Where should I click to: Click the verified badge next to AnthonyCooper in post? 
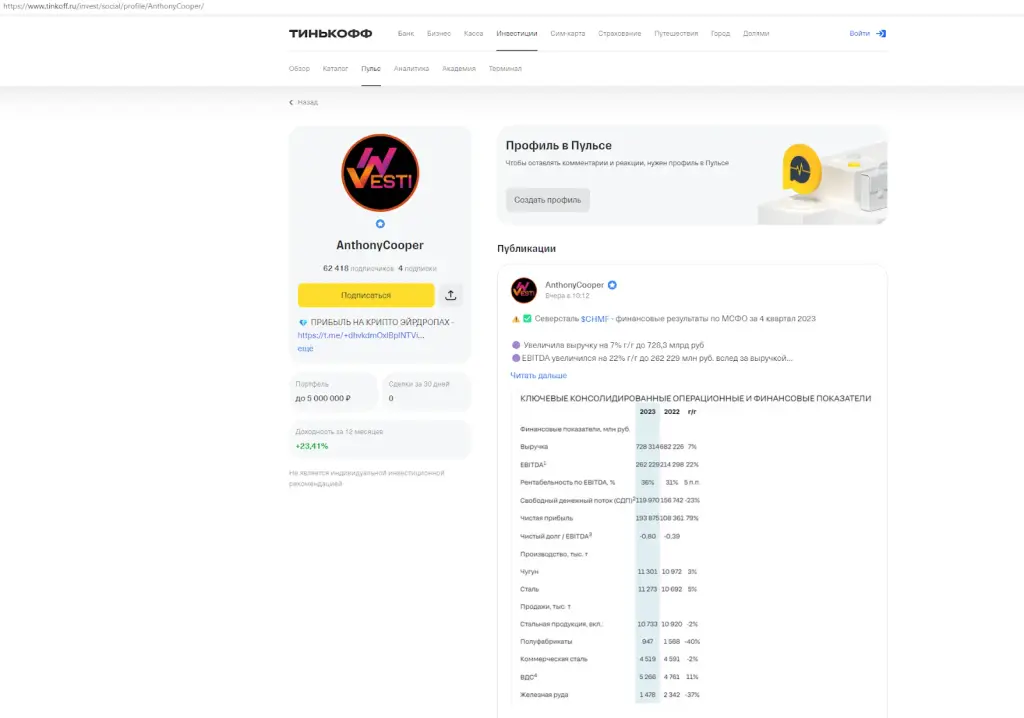[612, 285]
